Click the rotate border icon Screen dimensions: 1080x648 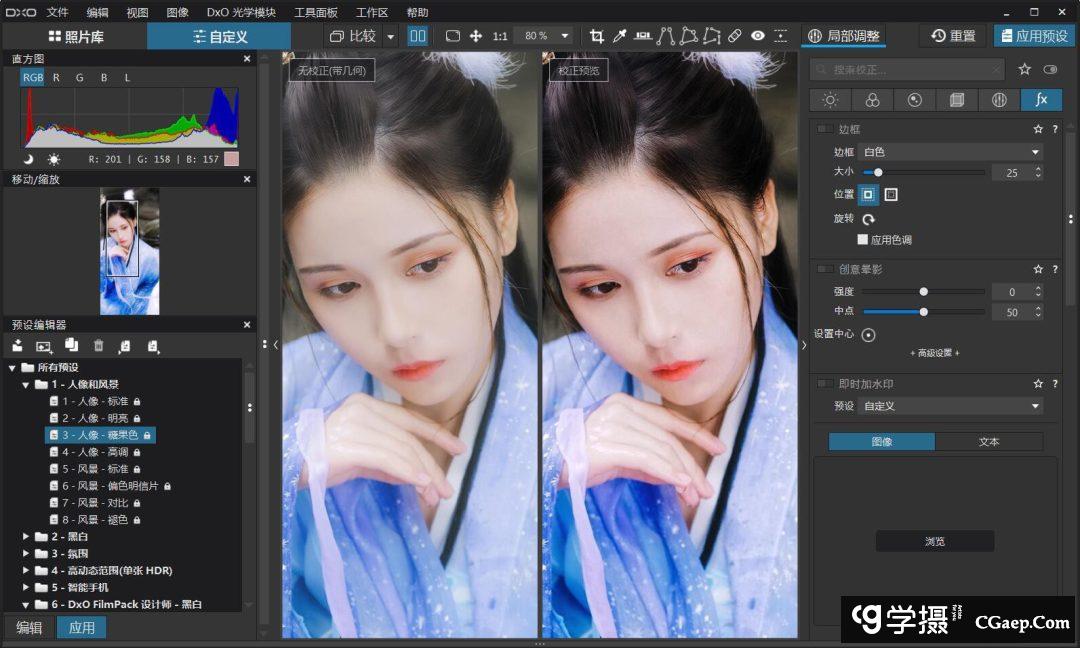pyautogui.click(x=869, y=219)
